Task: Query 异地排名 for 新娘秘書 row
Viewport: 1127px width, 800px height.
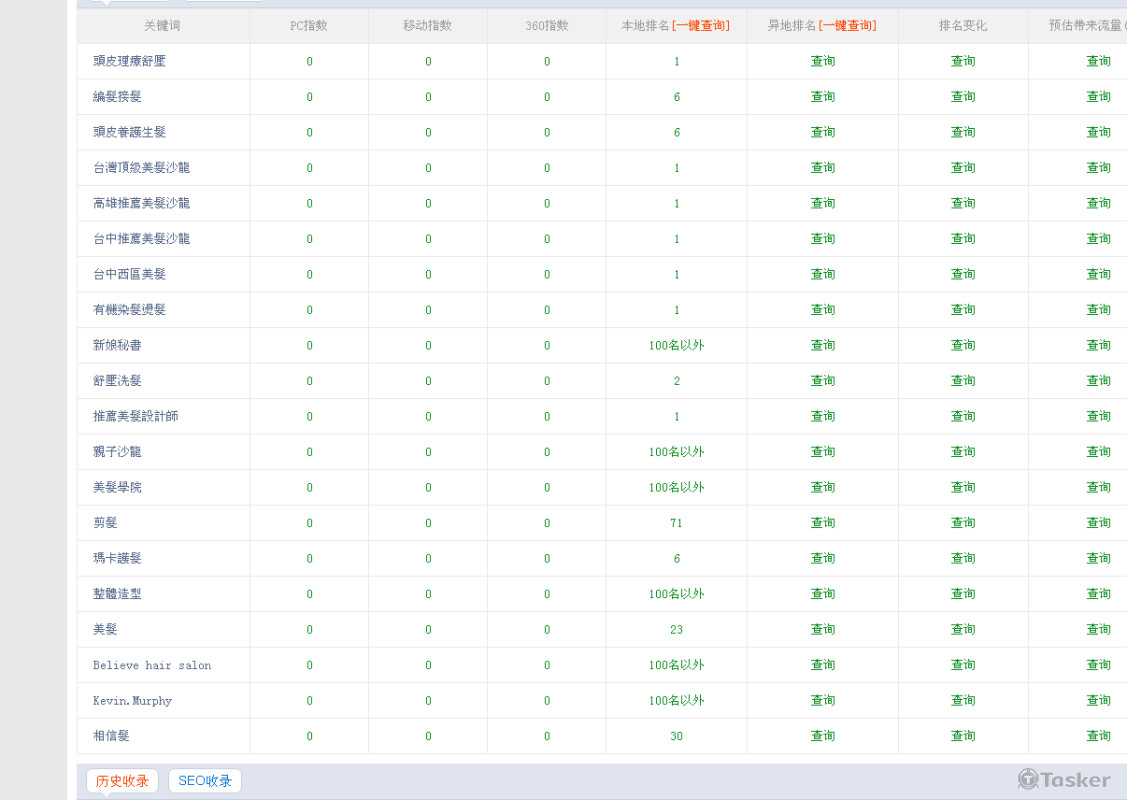Action: pyautogui.click(x=822, y=345)
